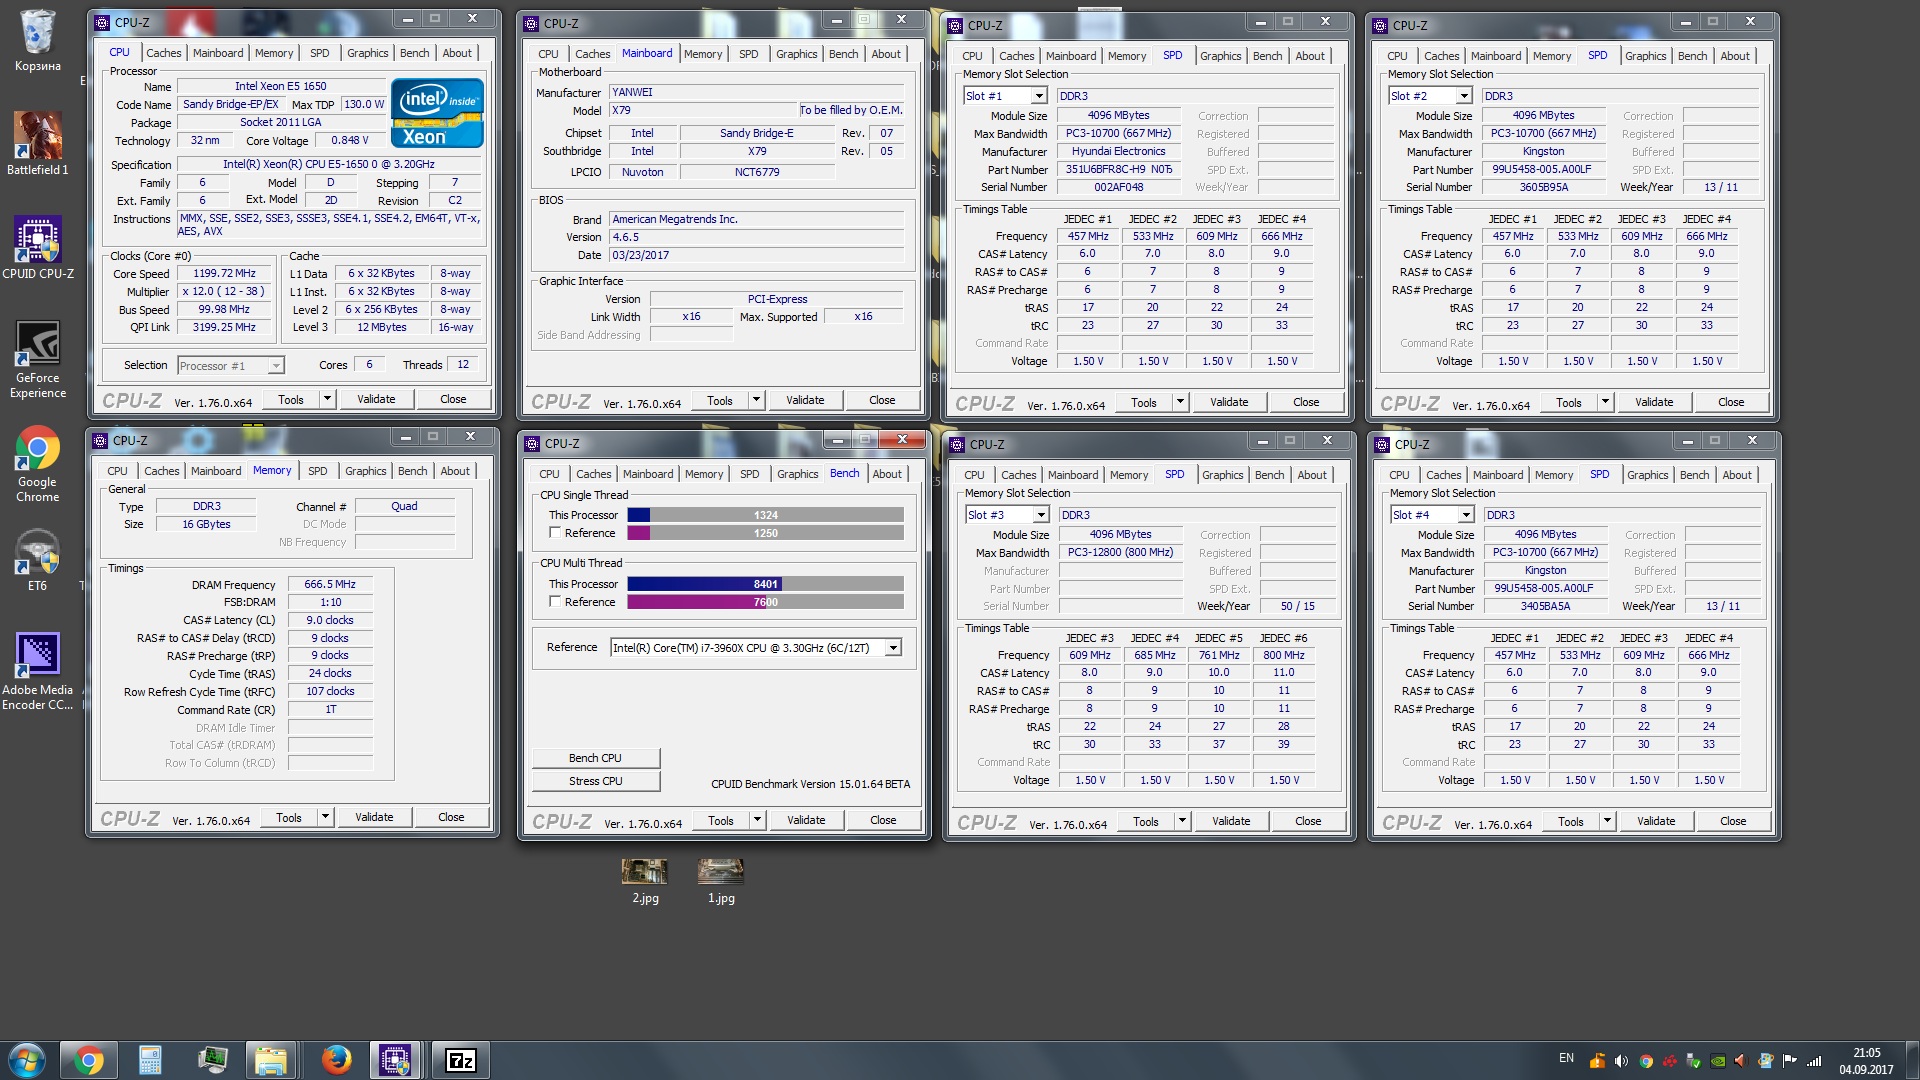The height and width of the screenshot is (1080, 1920).
Task: Enable the CPU Single Thread Reference checkbox
Action: [x=555, y=533]
